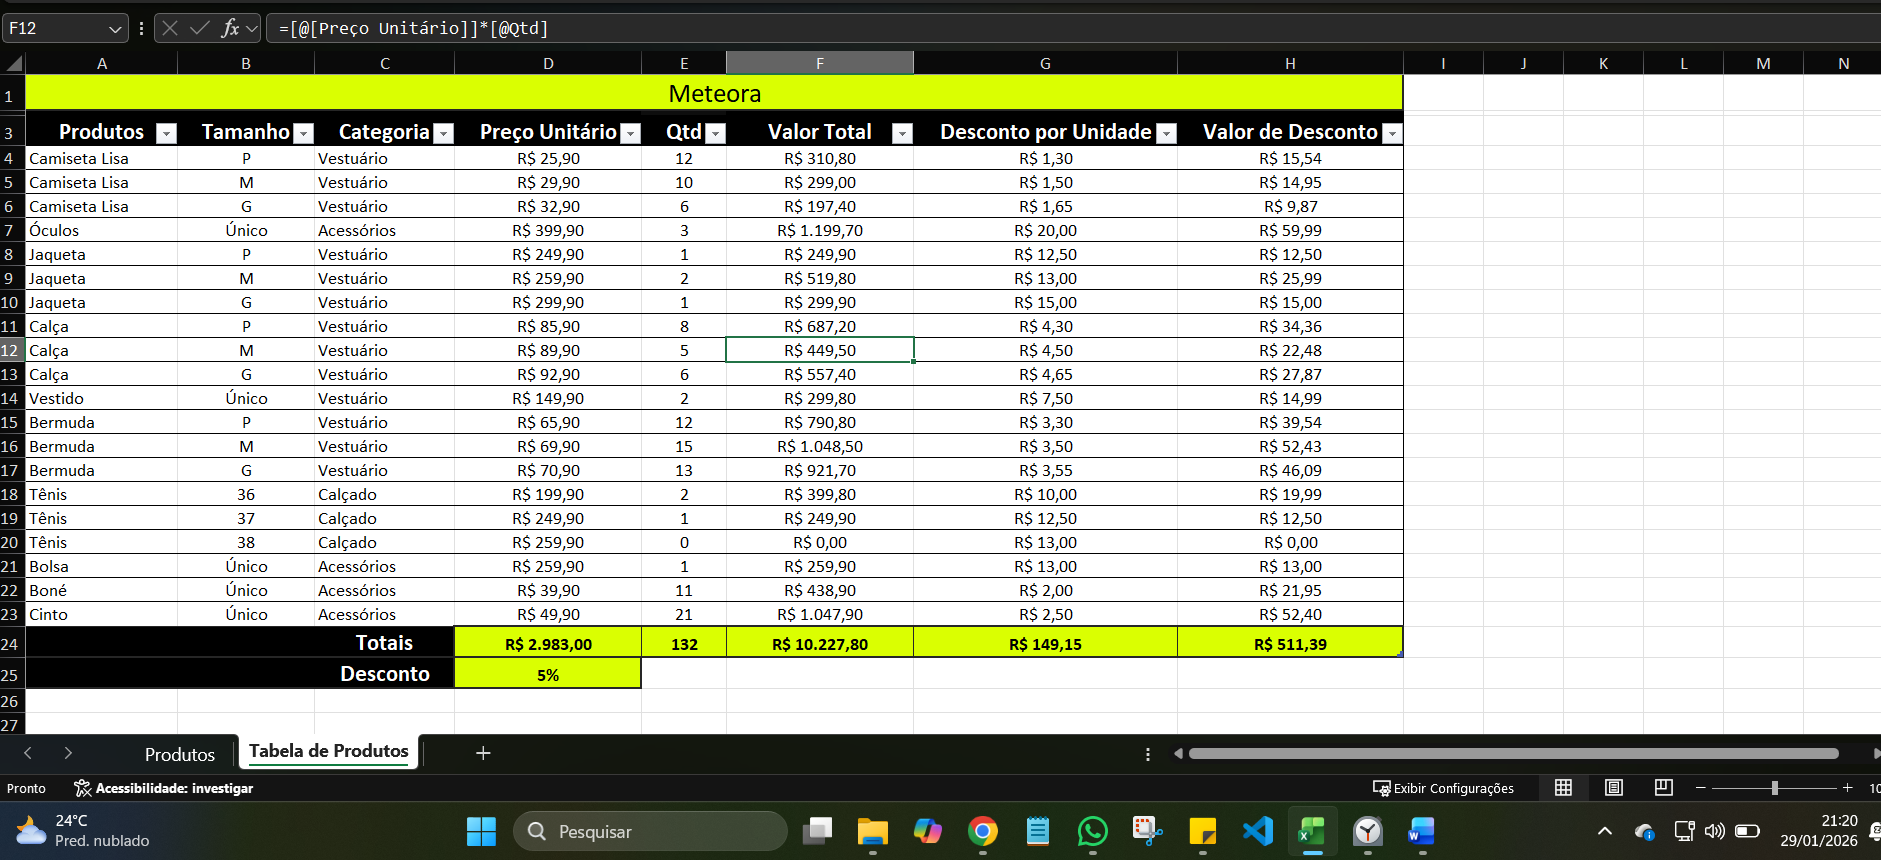Open the Tamanho column filter dropdown
The image size is (1881, 860).
tap(304, 133)
